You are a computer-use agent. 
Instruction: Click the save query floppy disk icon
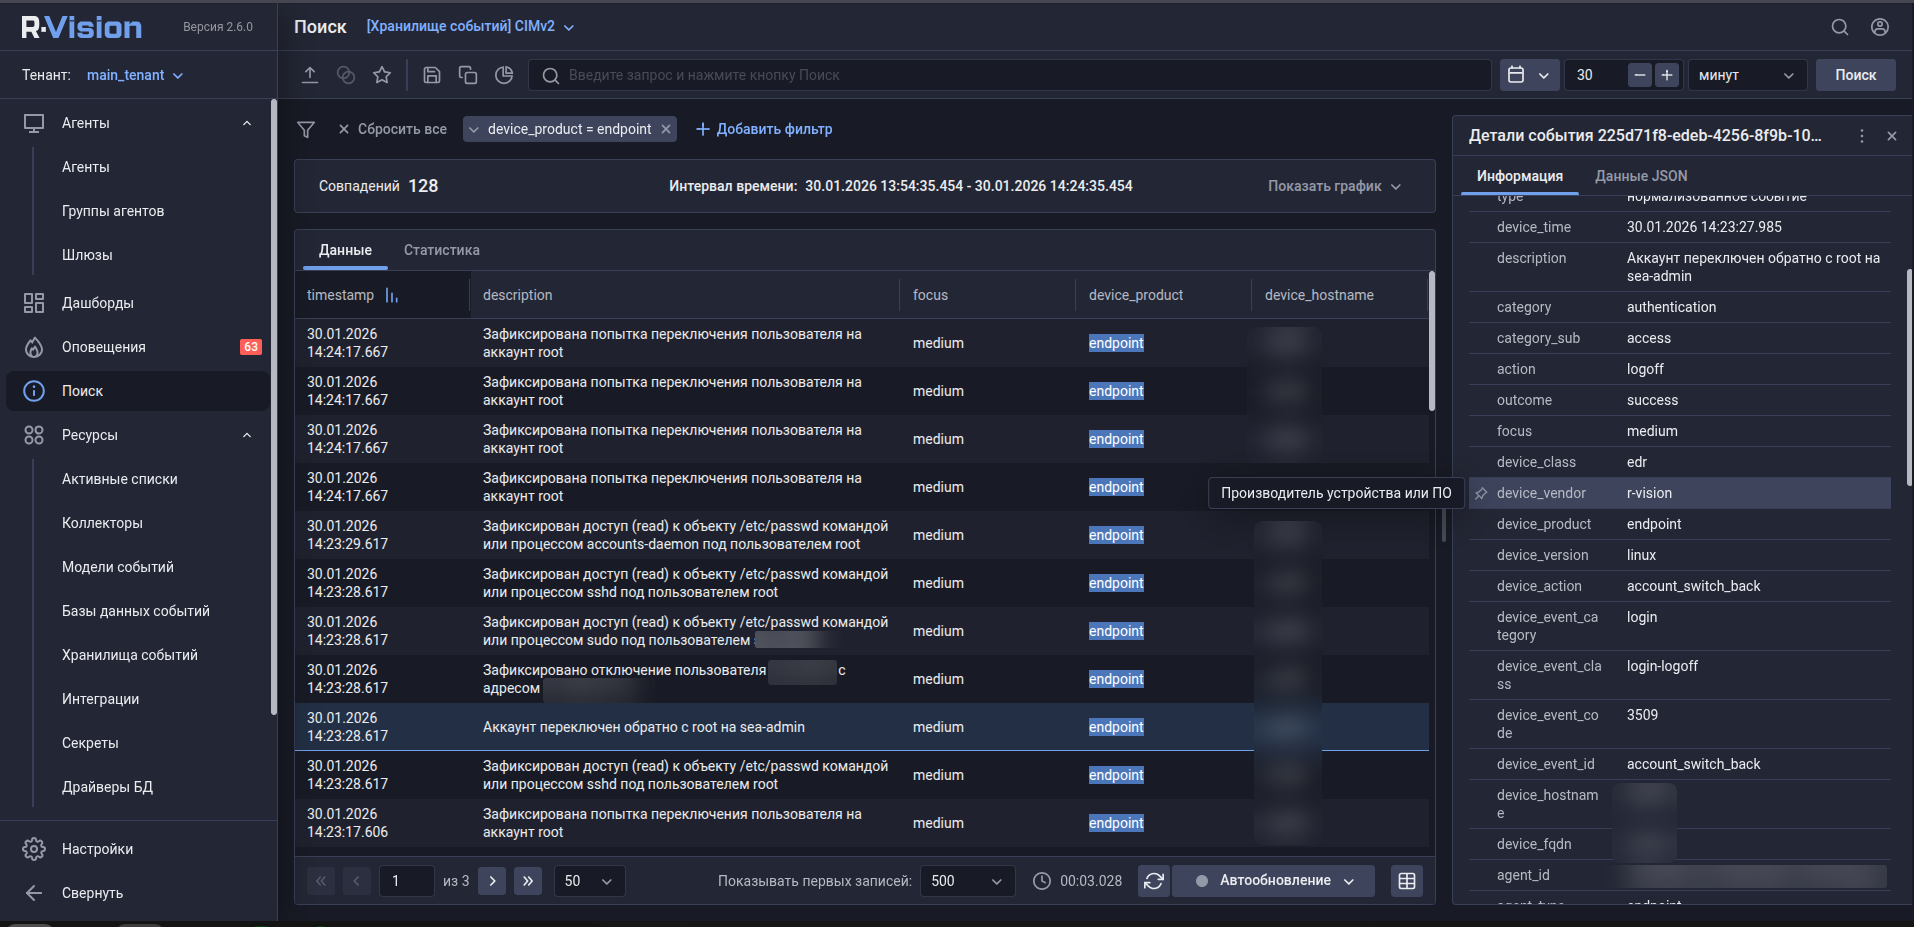coord(432,75)
